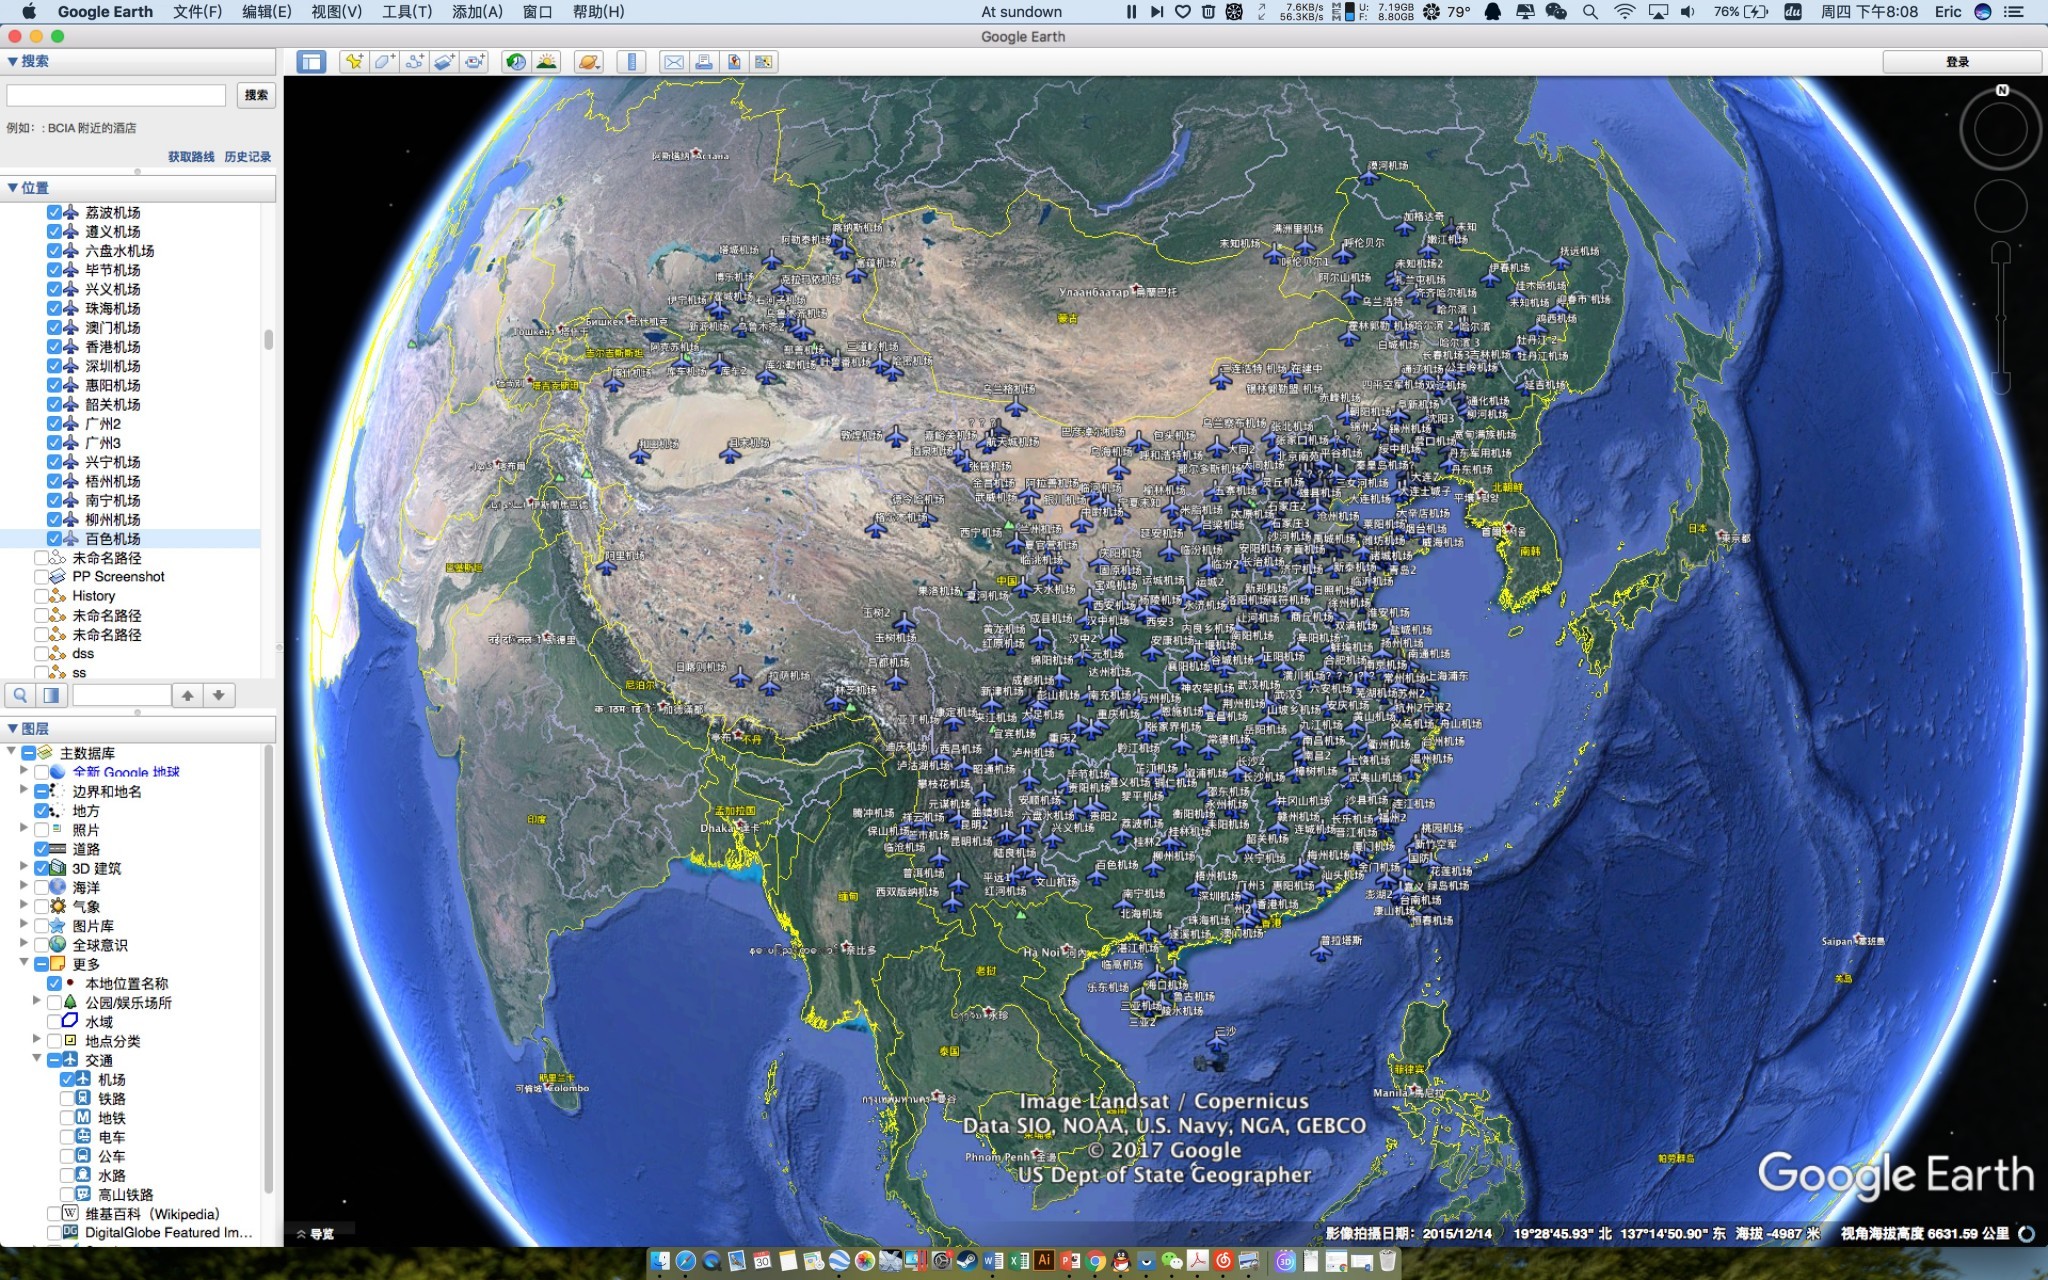The width and height of the screenshot is (2048, 1280).
Task: Enable the 地铁 subway layer checkbox
Action: (67, 1118)
